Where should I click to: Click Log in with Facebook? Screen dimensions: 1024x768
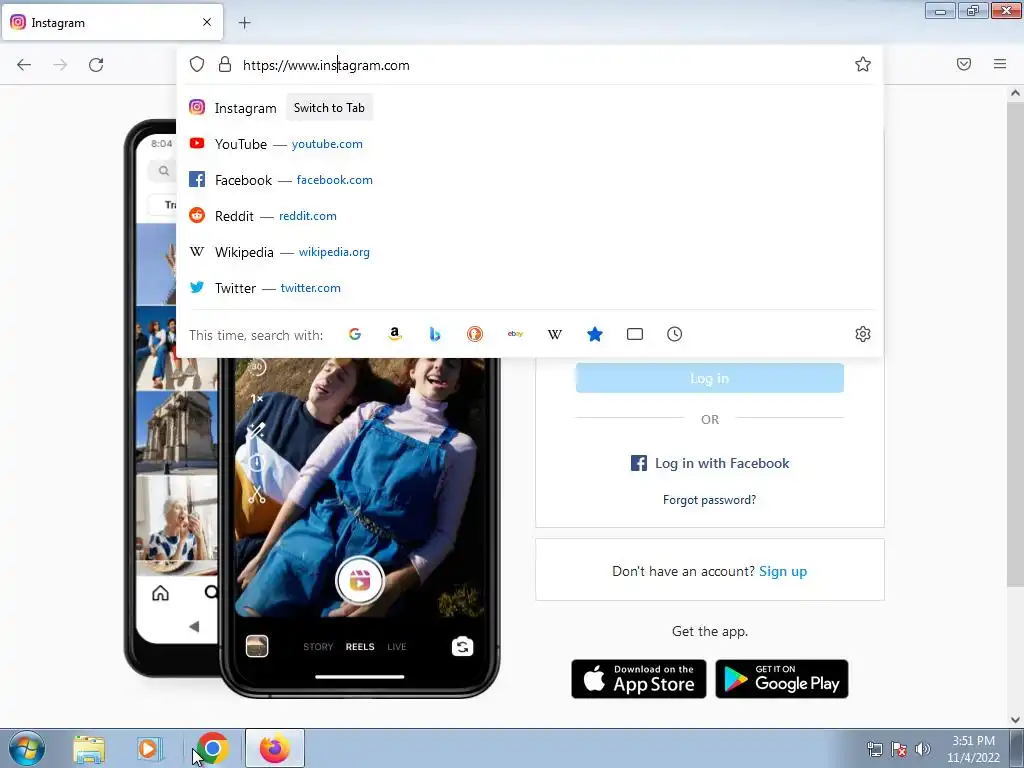pyautogui.click(x=710, y=463)
